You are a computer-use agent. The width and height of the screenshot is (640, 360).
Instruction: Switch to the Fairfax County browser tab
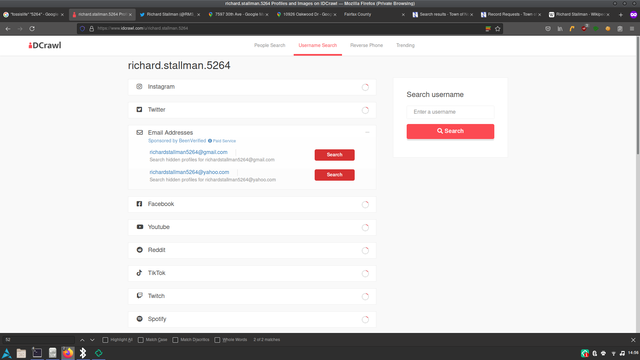point(373,14)
